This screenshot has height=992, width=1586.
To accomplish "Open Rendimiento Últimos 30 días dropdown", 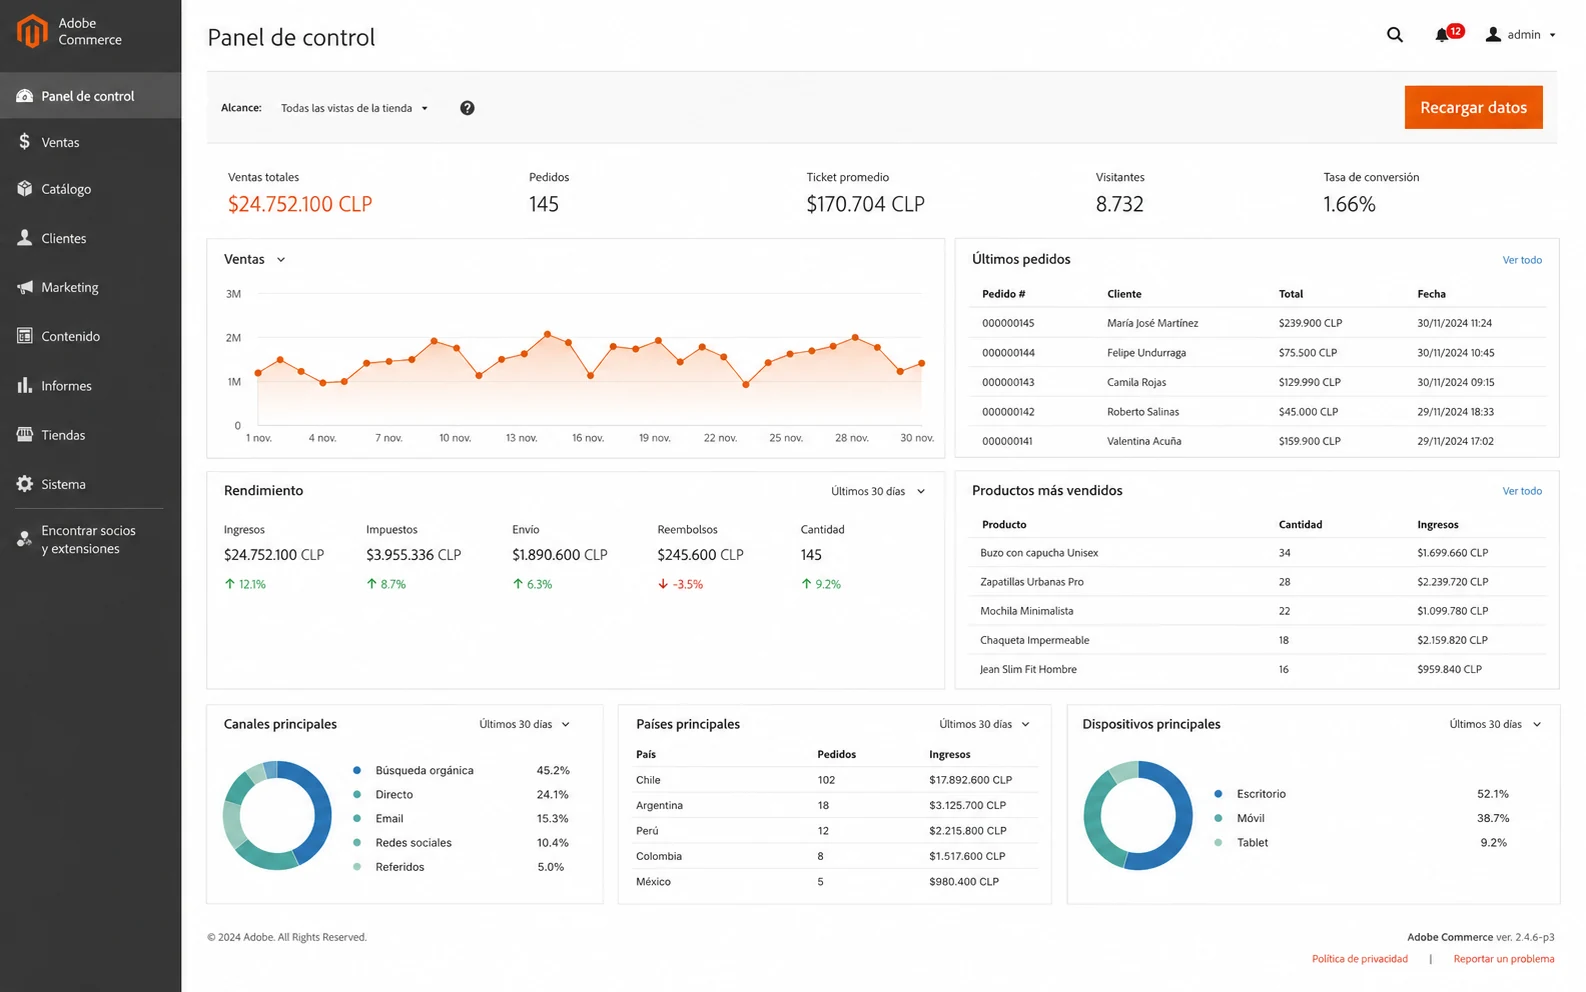I will [878, 491].
